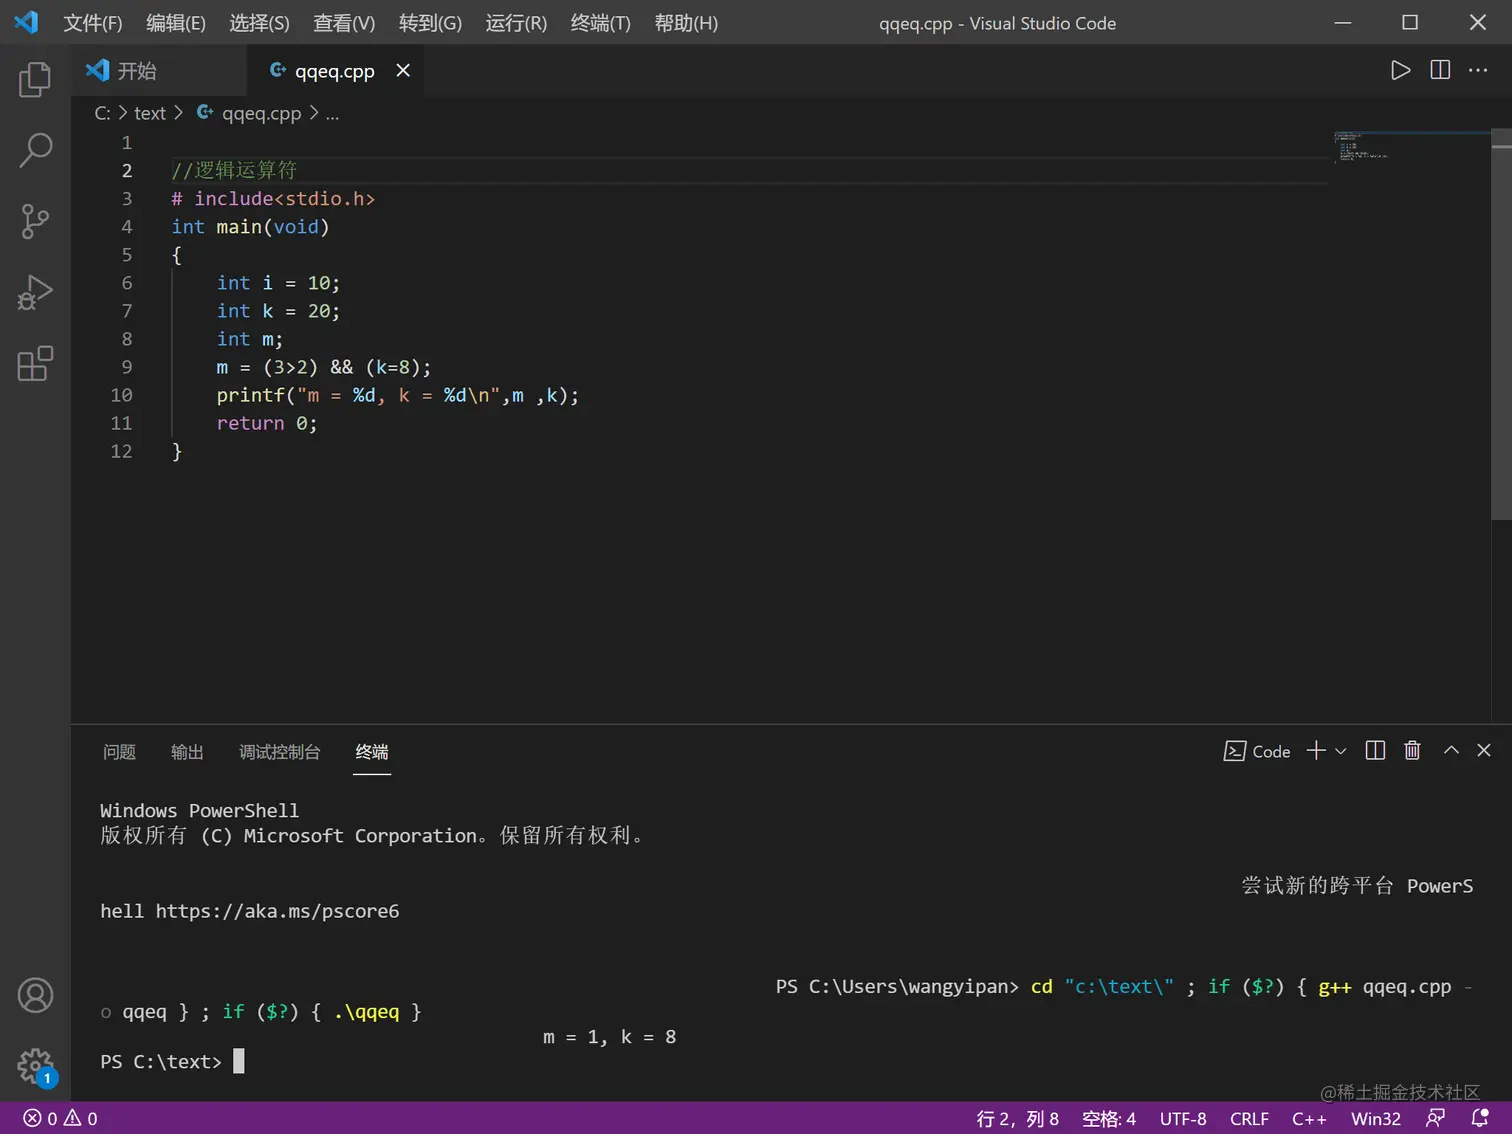The image size is (1512, 1134).
Task: Open the 终端(T) menu
Action: [x=600, y=23]
